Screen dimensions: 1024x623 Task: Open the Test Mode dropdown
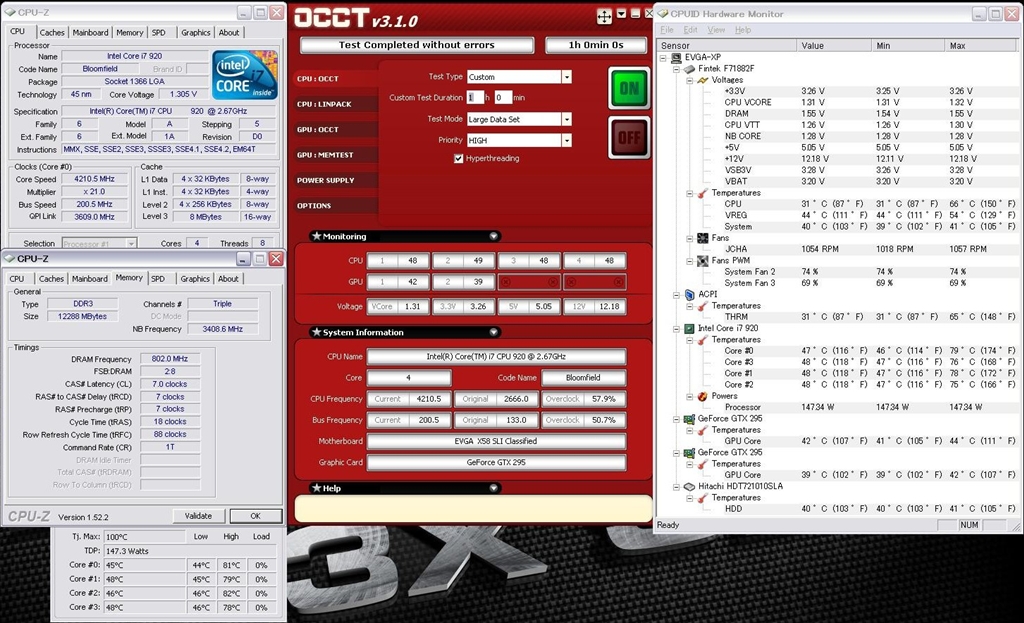point(566,119)
